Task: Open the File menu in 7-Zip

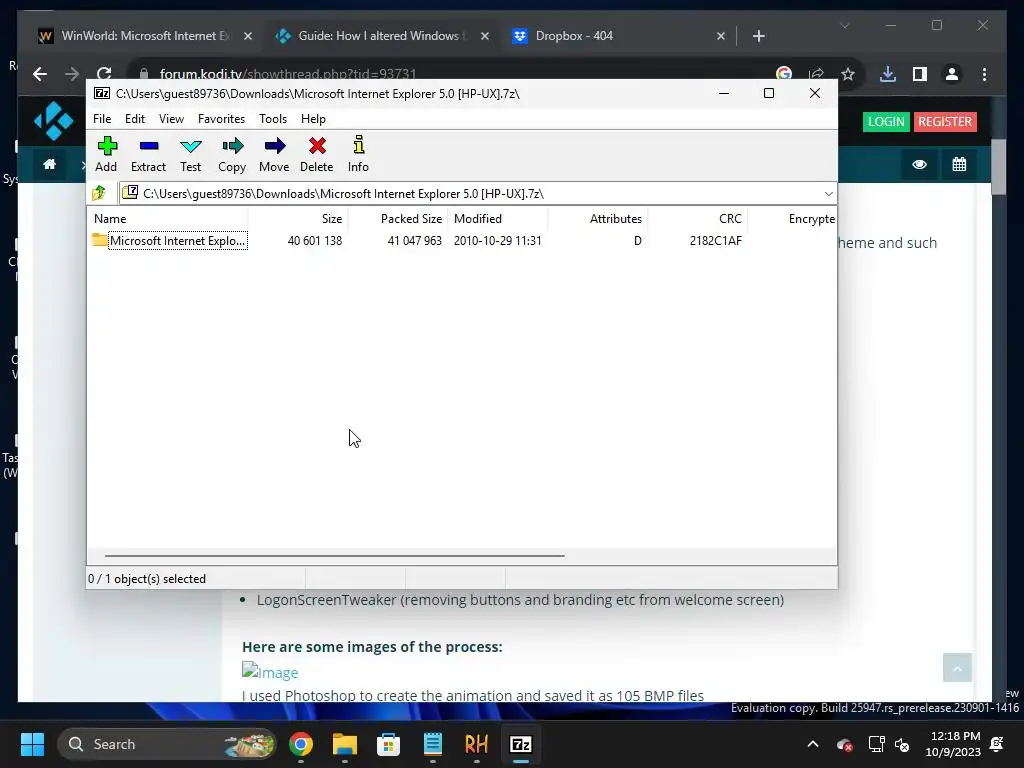Action: pyautogui.click(x=102, y=119)
